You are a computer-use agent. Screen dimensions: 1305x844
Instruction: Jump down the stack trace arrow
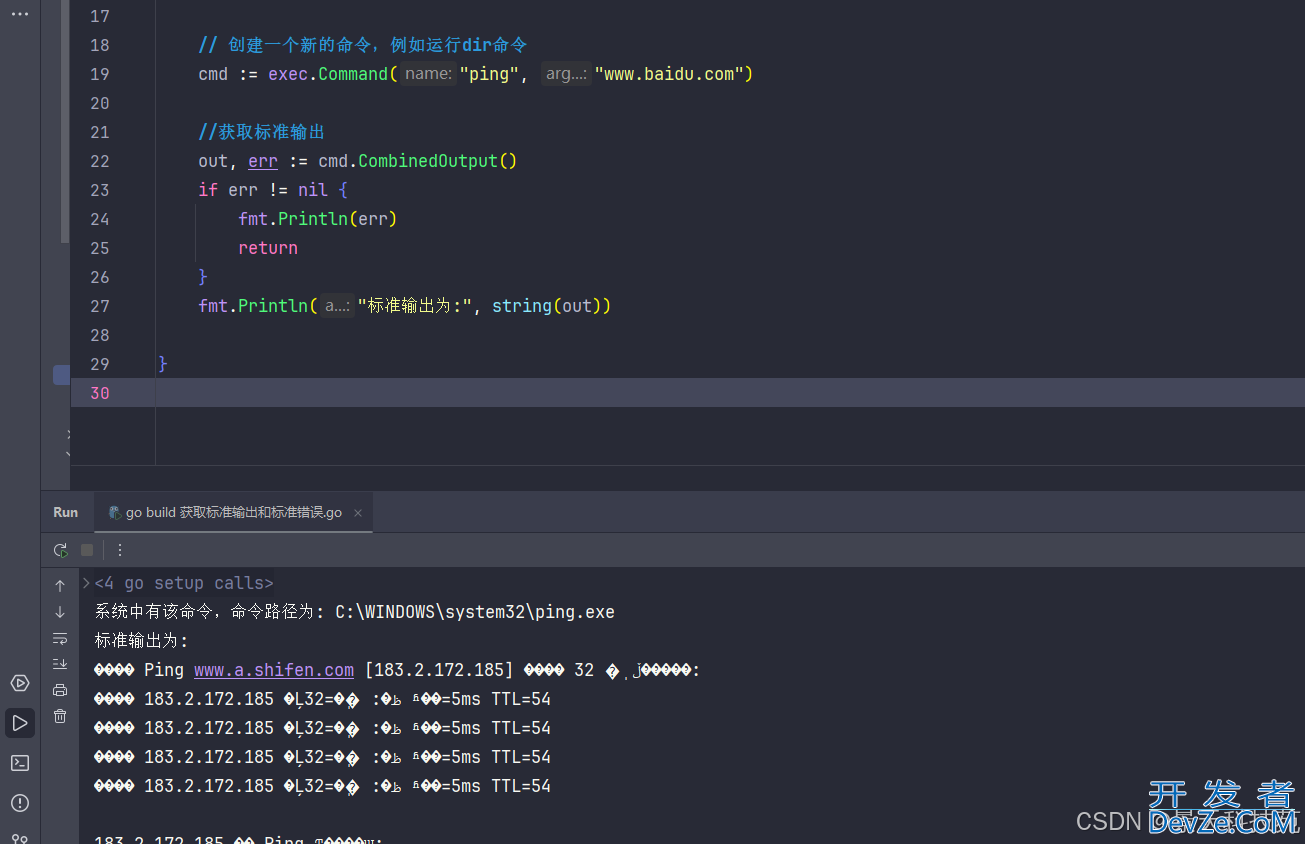(x=60, y=612)
